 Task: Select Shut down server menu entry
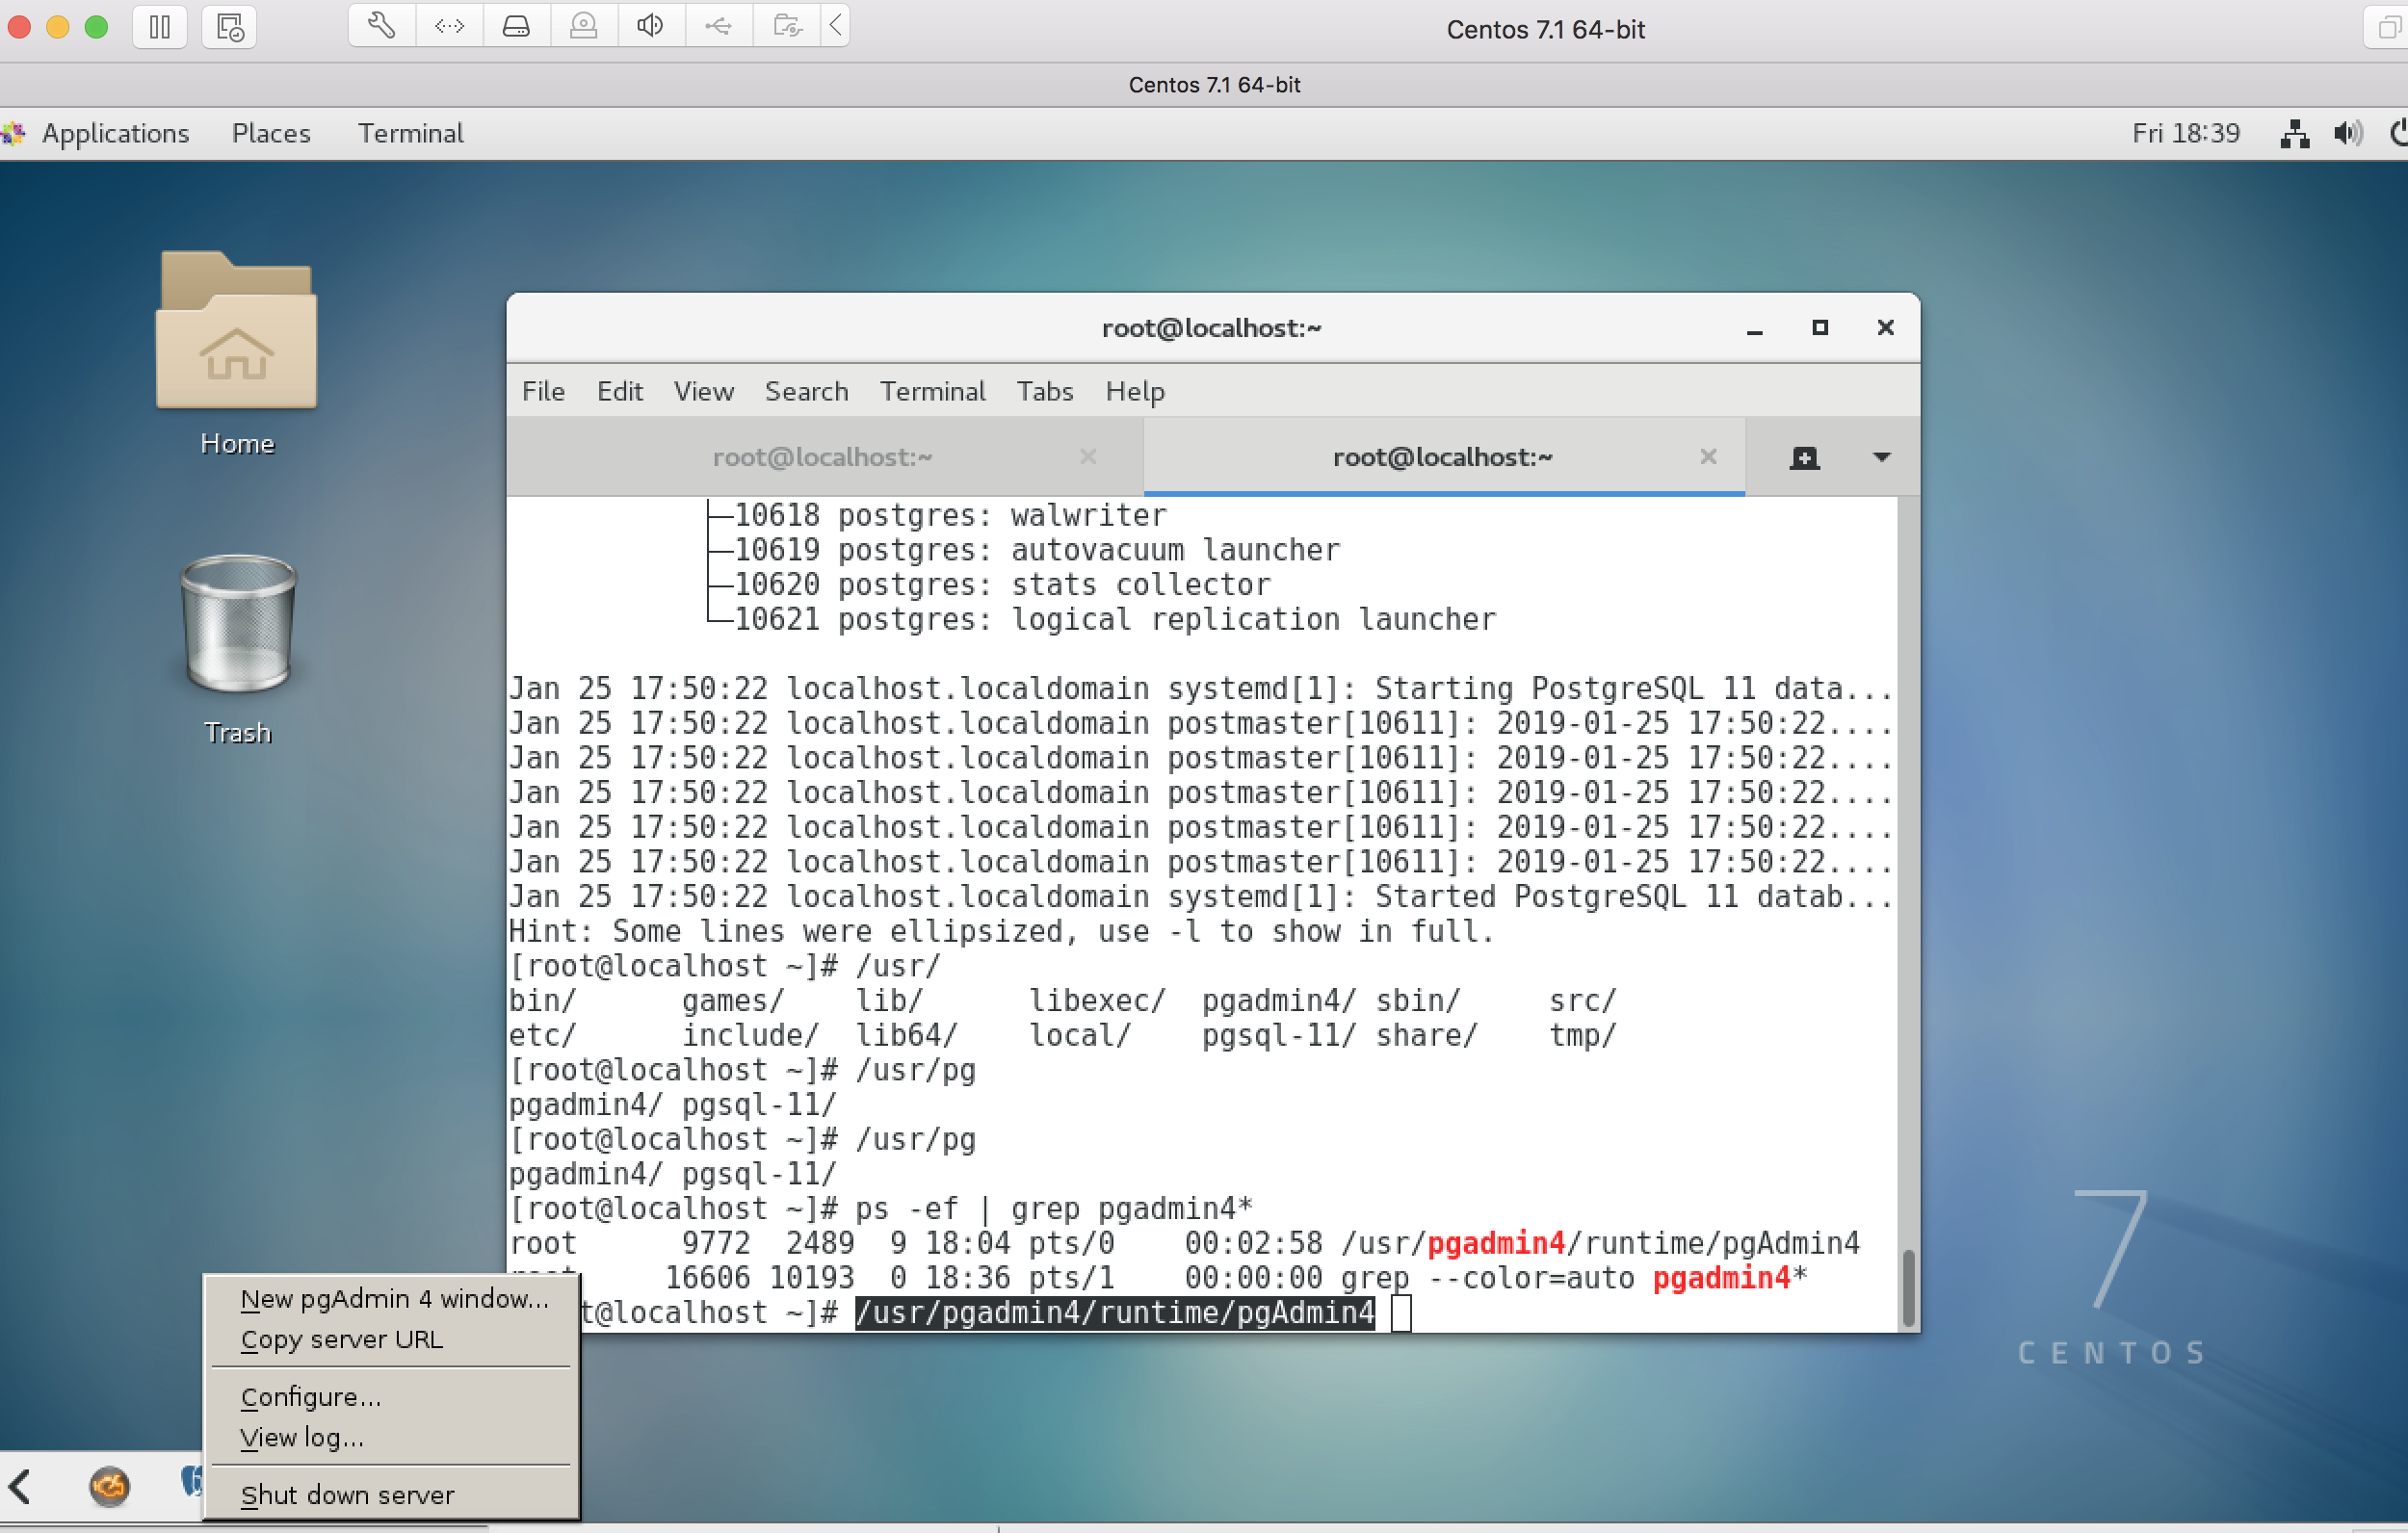tap(347, 1495)
